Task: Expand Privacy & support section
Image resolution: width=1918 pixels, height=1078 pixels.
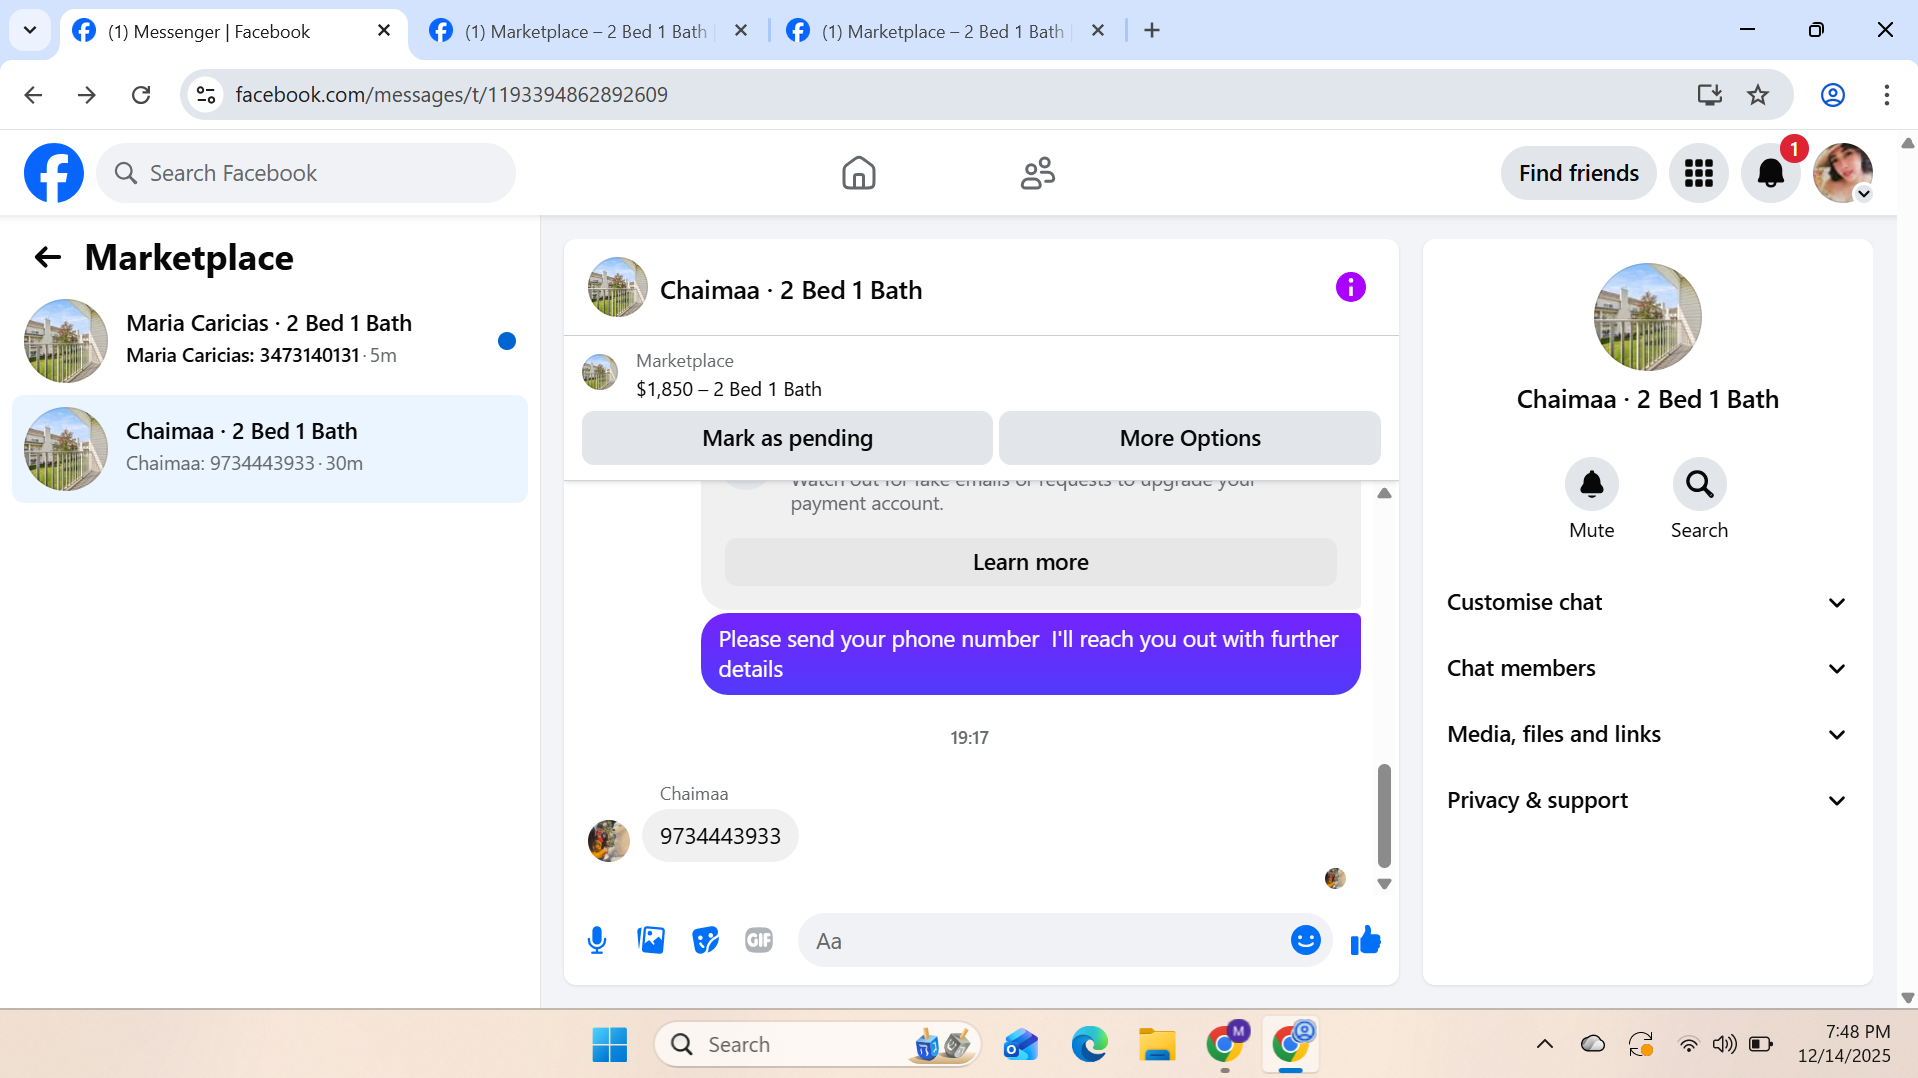Action: pos(1646,801)
